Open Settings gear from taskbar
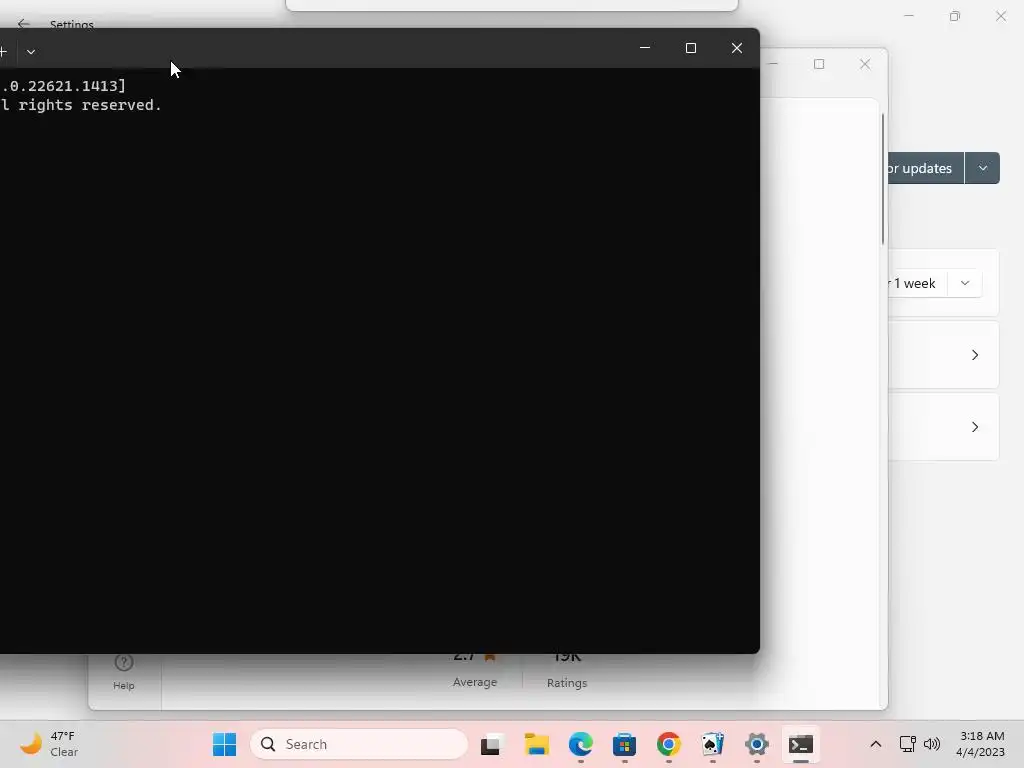1024x768 pixels. 757,744
